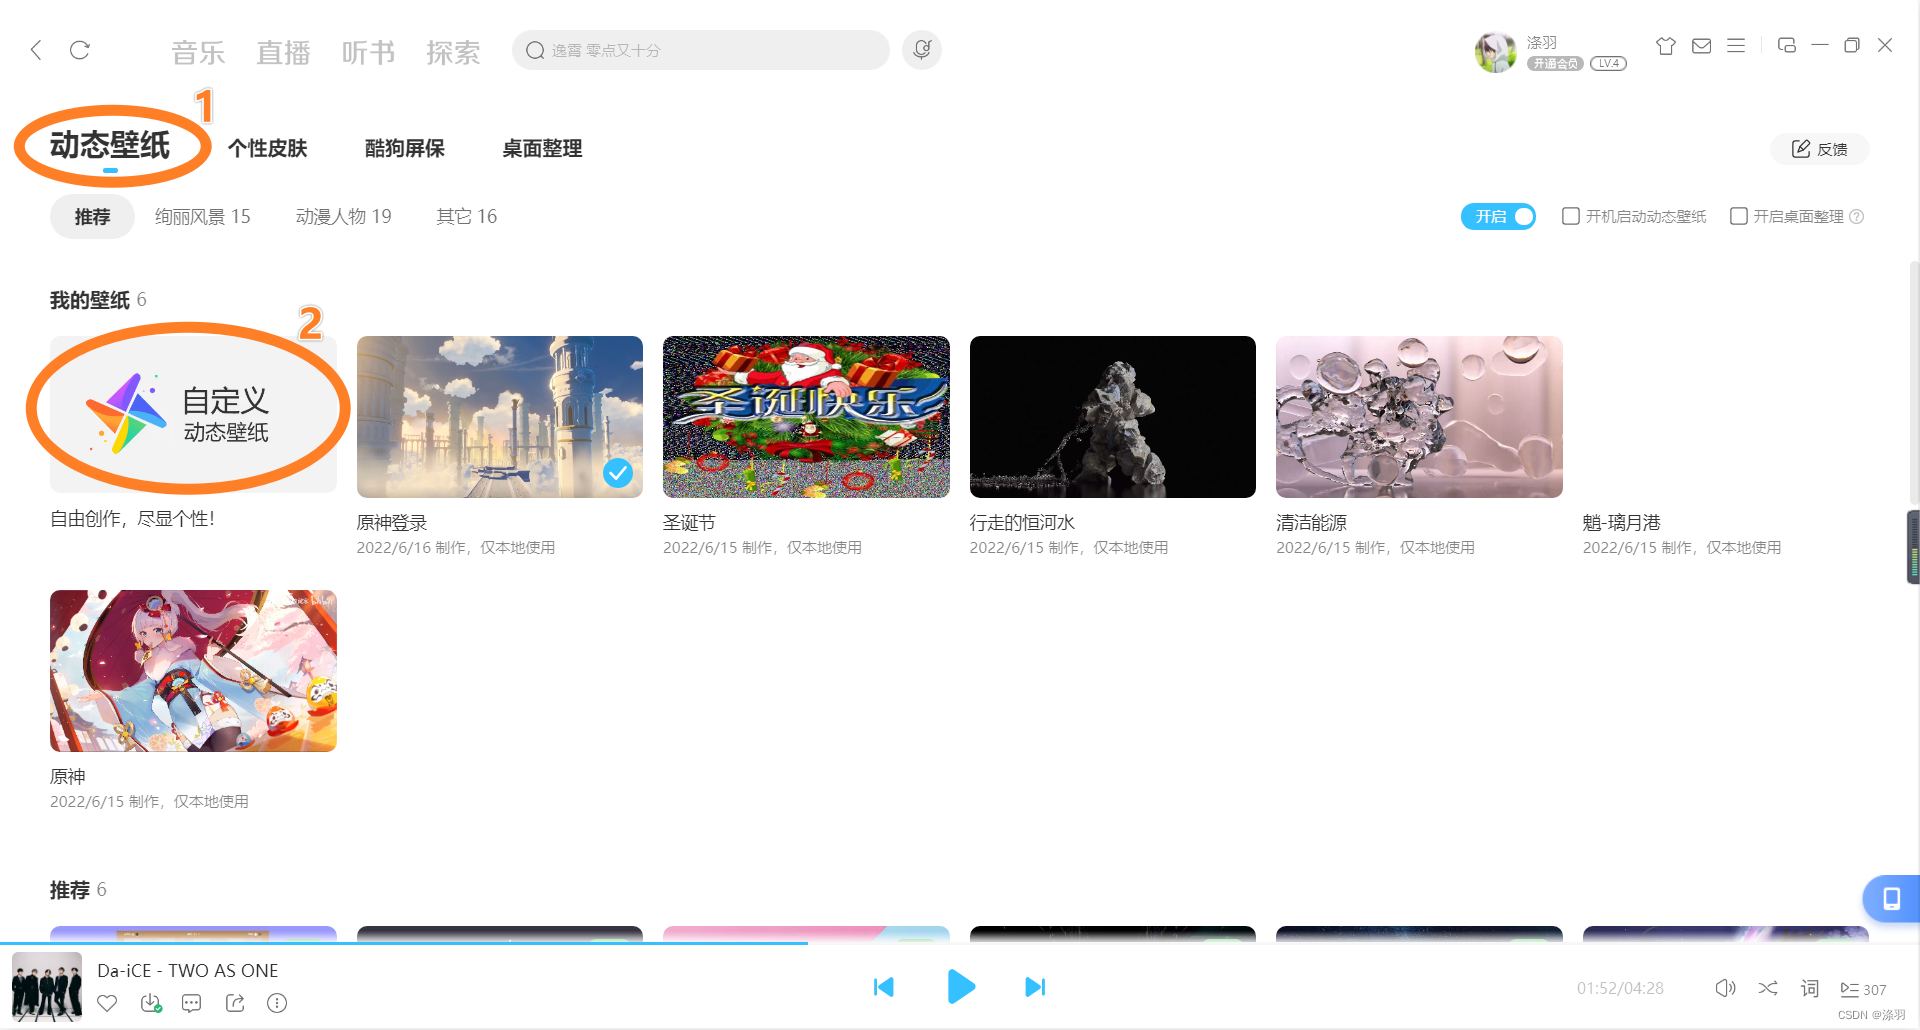Click the song progress bar
The width and height of the screenshot is (1920, 1030).
960,943
